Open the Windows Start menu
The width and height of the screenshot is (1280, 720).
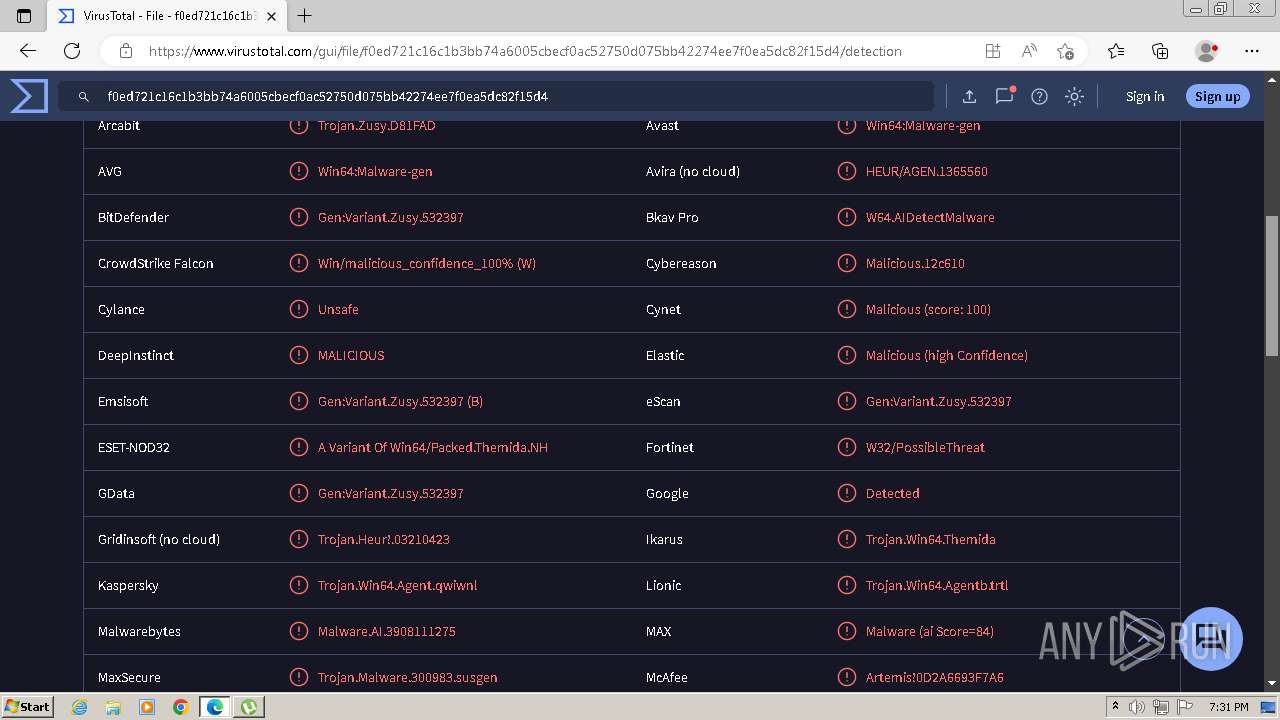point(28,706)
